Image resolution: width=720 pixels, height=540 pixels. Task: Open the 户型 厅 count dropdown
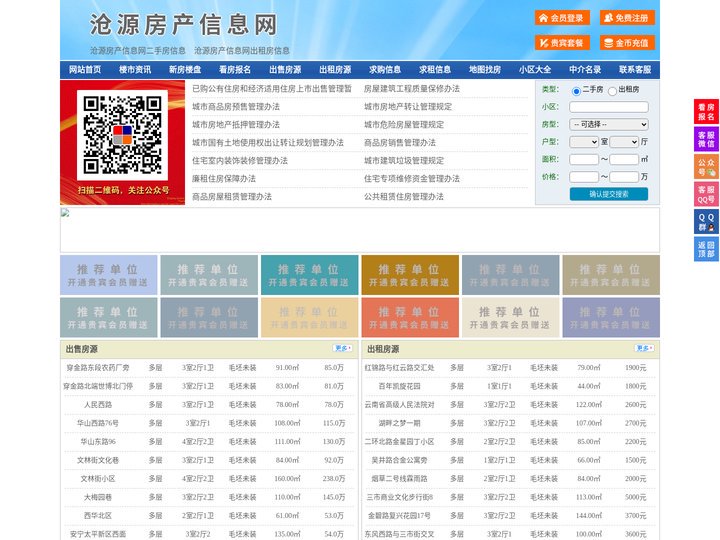pos(624,142)
